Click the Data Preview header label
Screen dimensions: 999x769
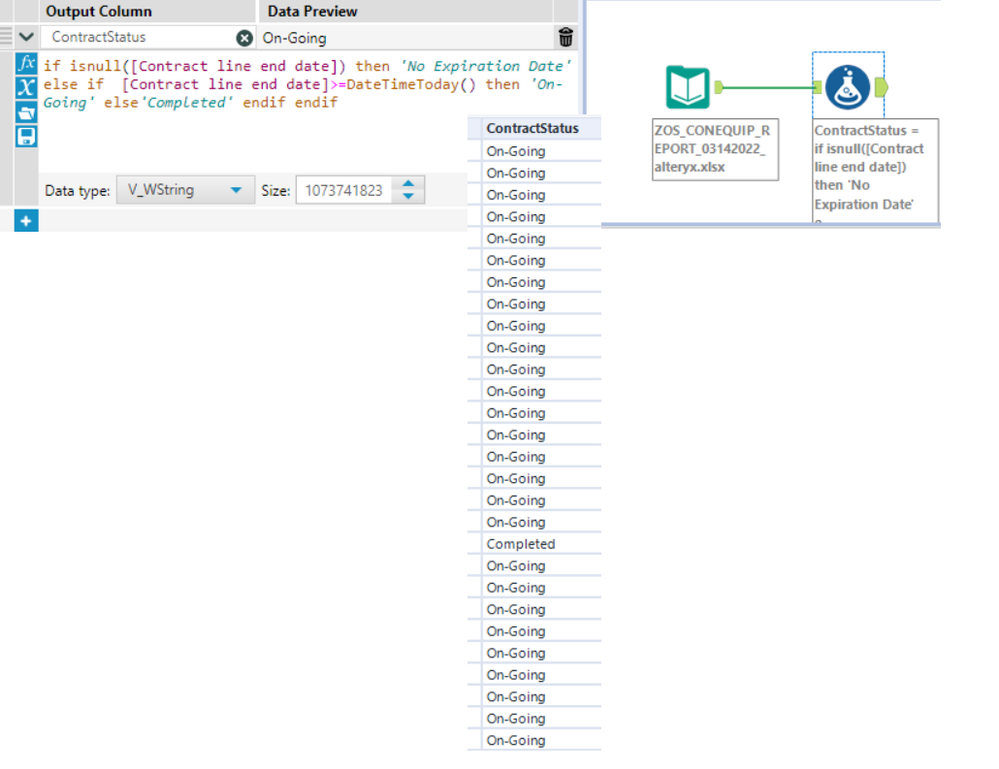point(312,11)
